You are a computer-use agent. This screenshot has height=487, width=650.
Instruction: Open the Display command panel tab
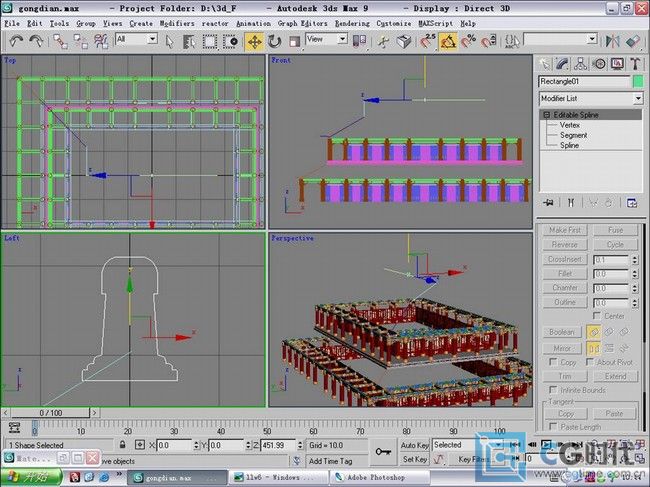[617, 64]
